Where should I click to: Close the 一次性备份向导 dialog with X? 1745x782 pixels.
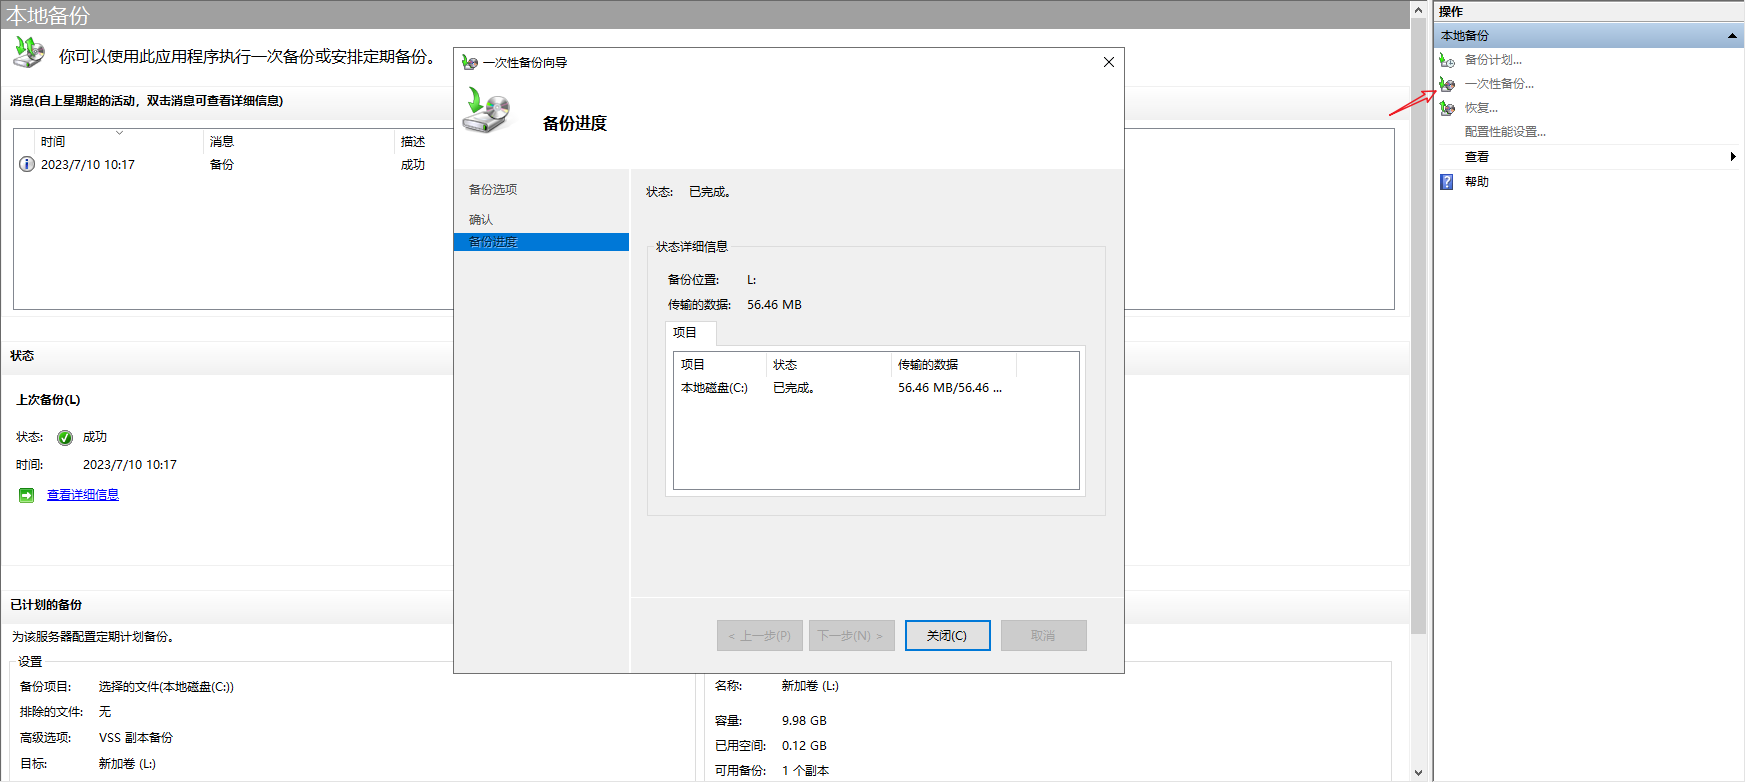click(1108, 62)
